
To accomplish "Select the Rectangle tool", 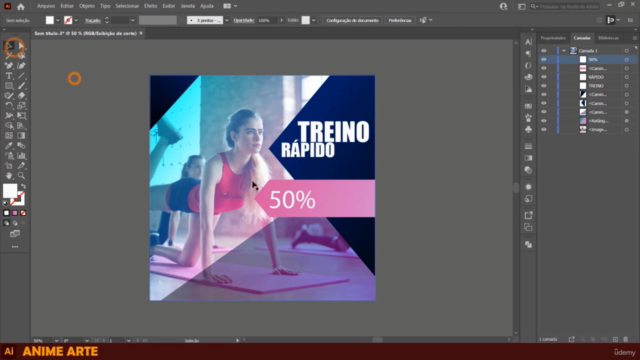I will tap(9, 86).
